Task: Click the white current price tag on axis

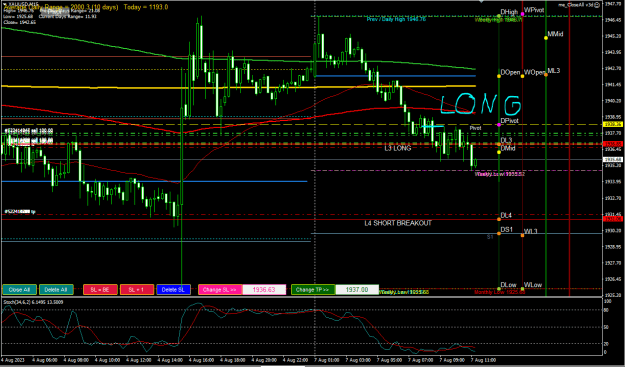Action: 613,159
